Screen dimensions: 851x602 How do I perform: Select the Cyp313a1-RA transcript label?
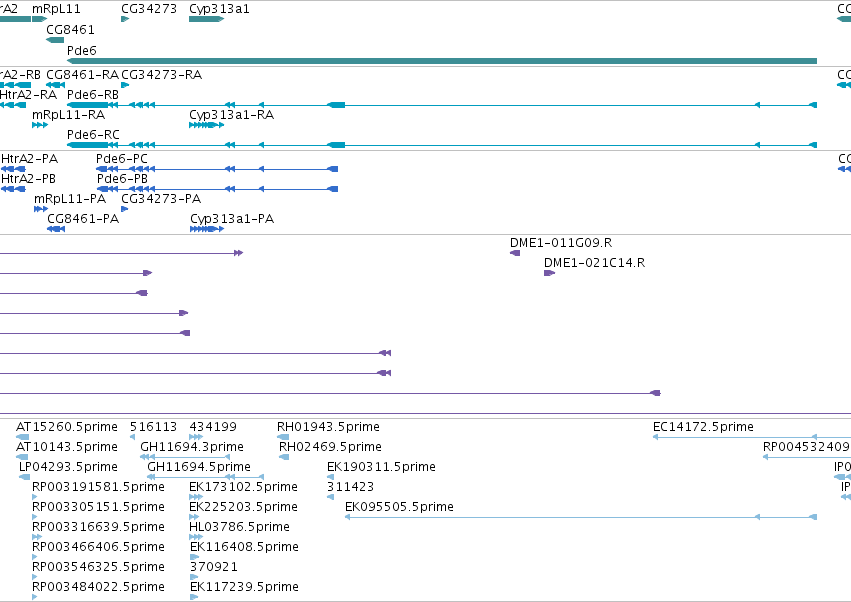(232, 115)
